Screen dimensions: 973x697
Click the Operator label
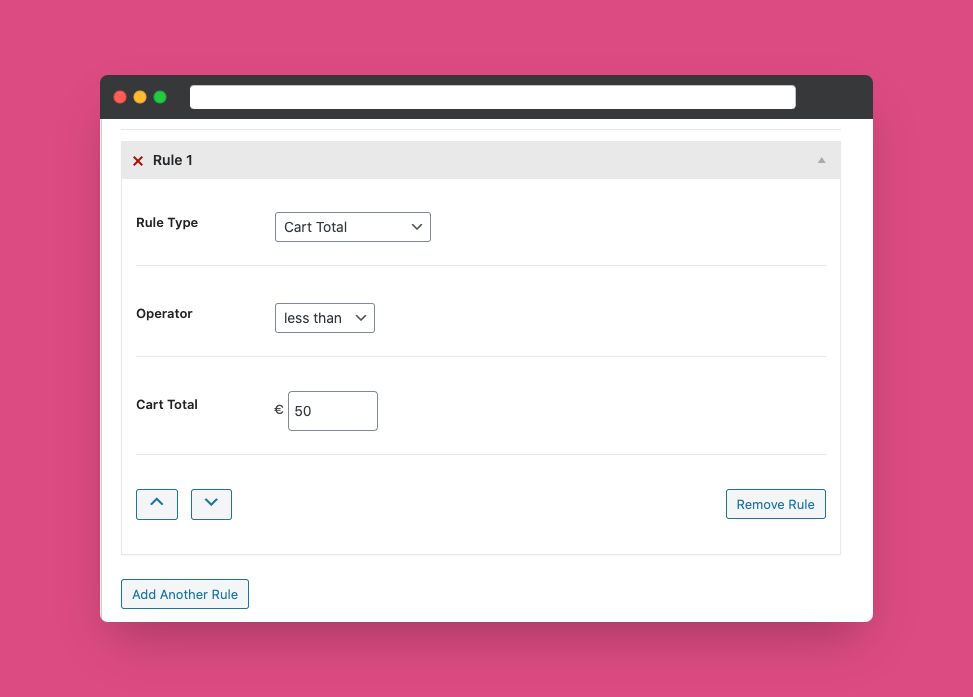point(164,313)
